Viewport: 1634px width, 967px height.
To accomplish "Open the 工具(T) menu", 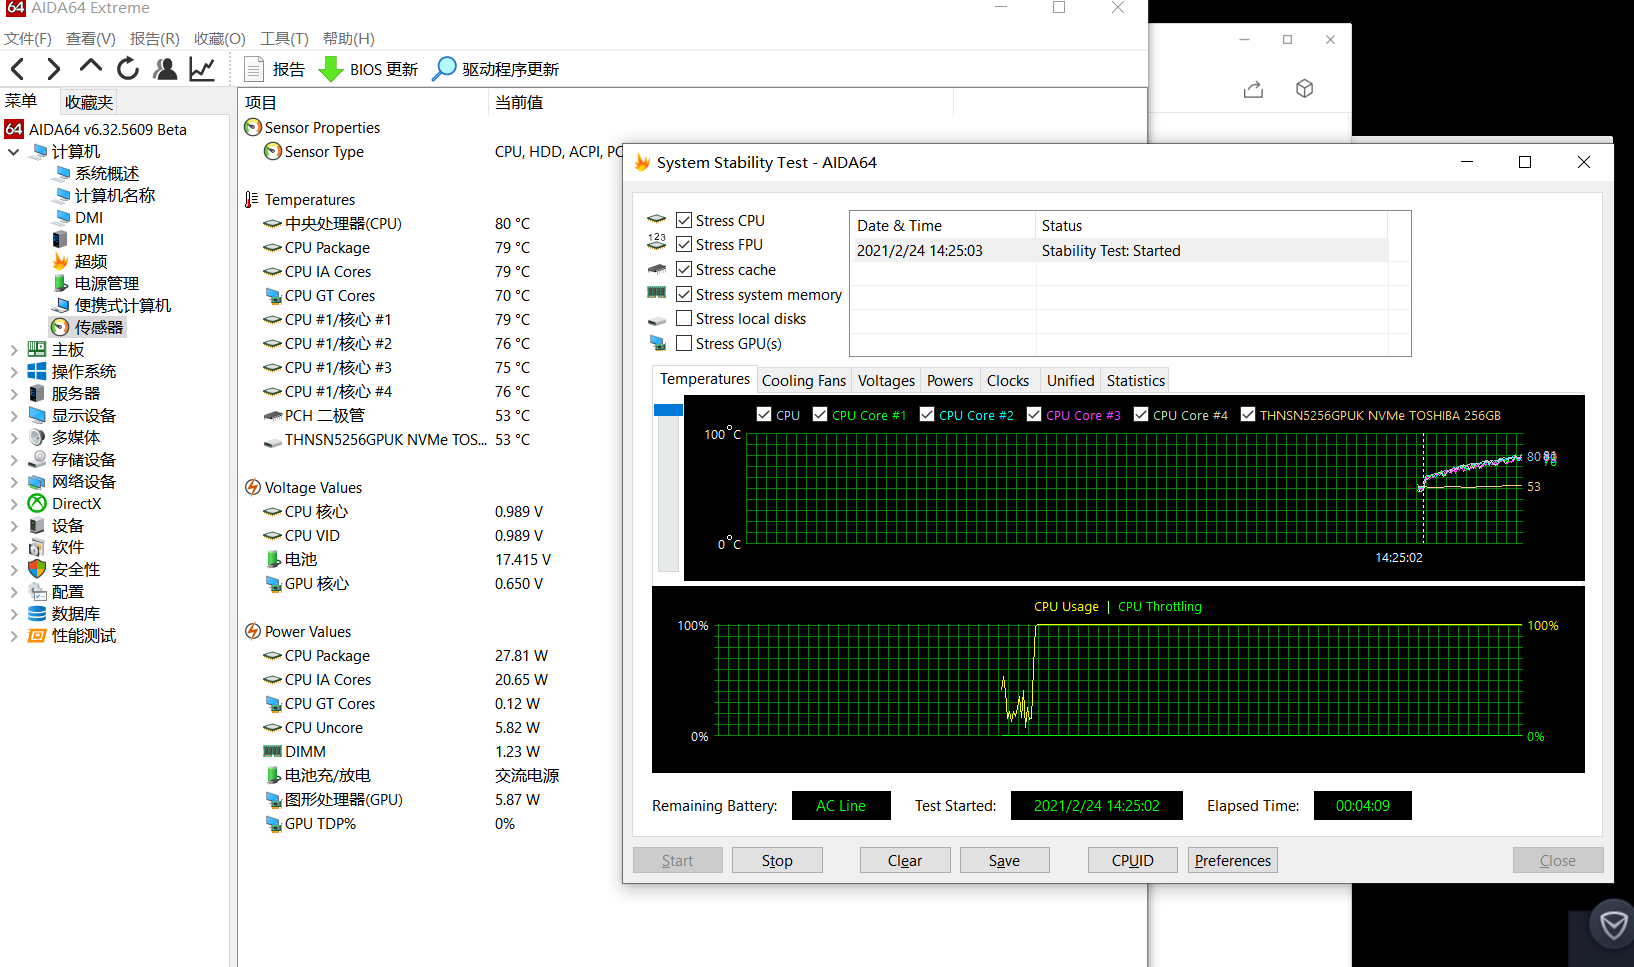I will [284, 38].
